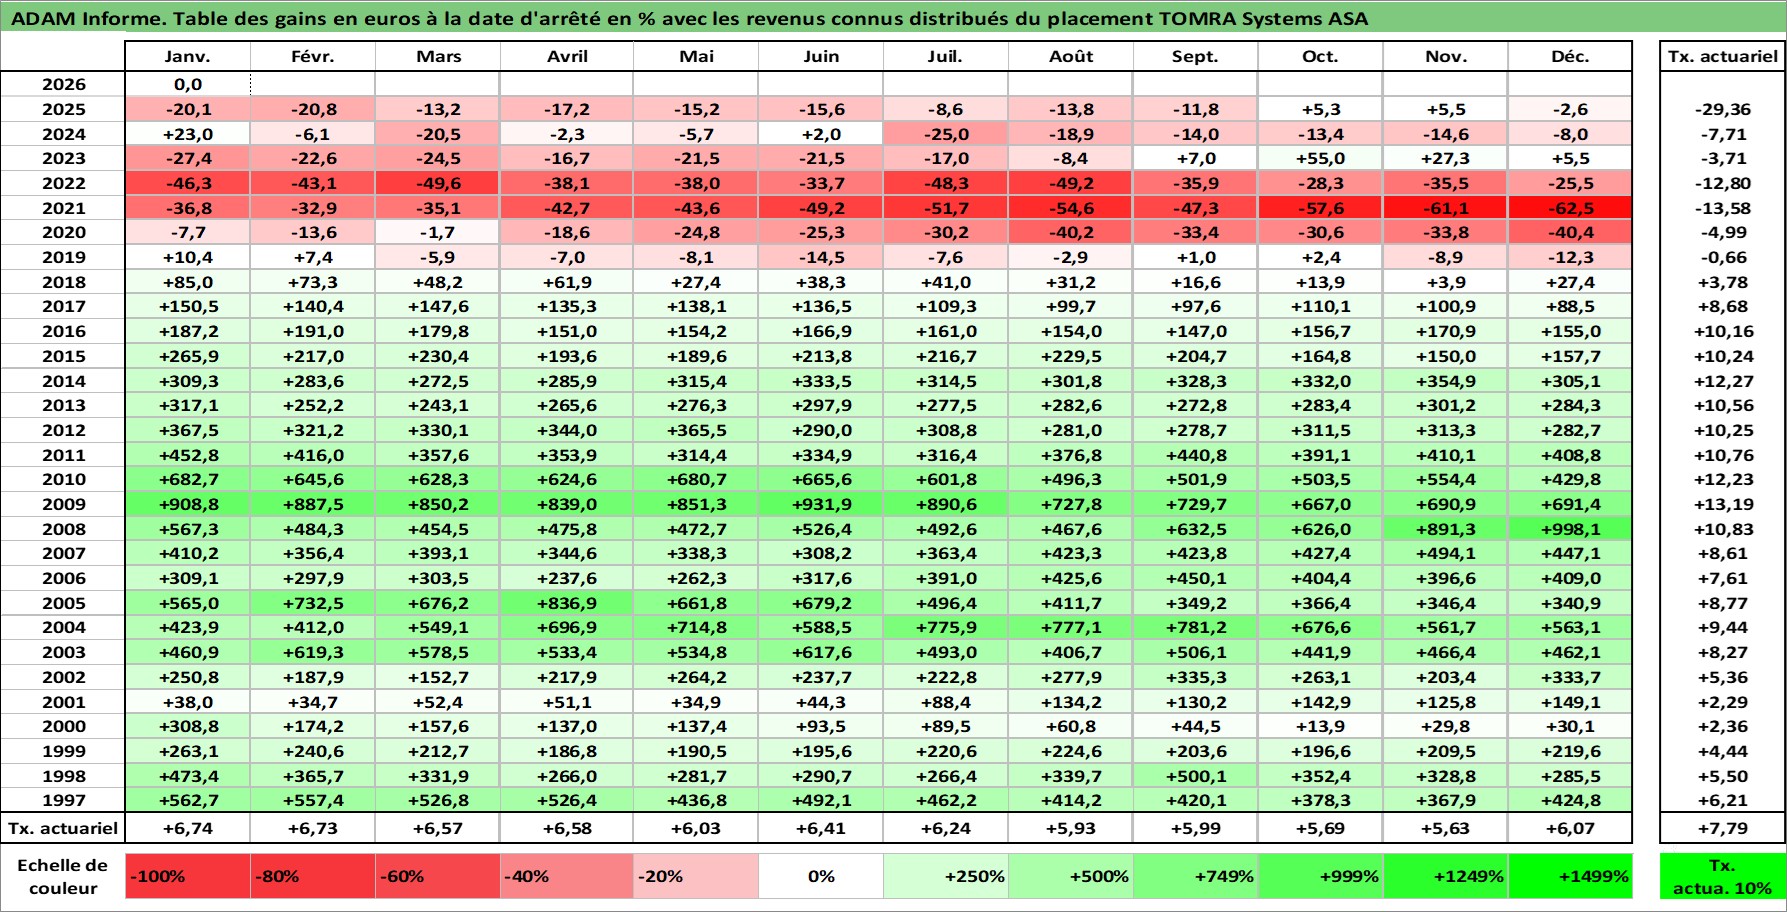This screenshot has height=912, width=1787.
Task: Select the 'Sept.' column header
Action: point(1196,57)
